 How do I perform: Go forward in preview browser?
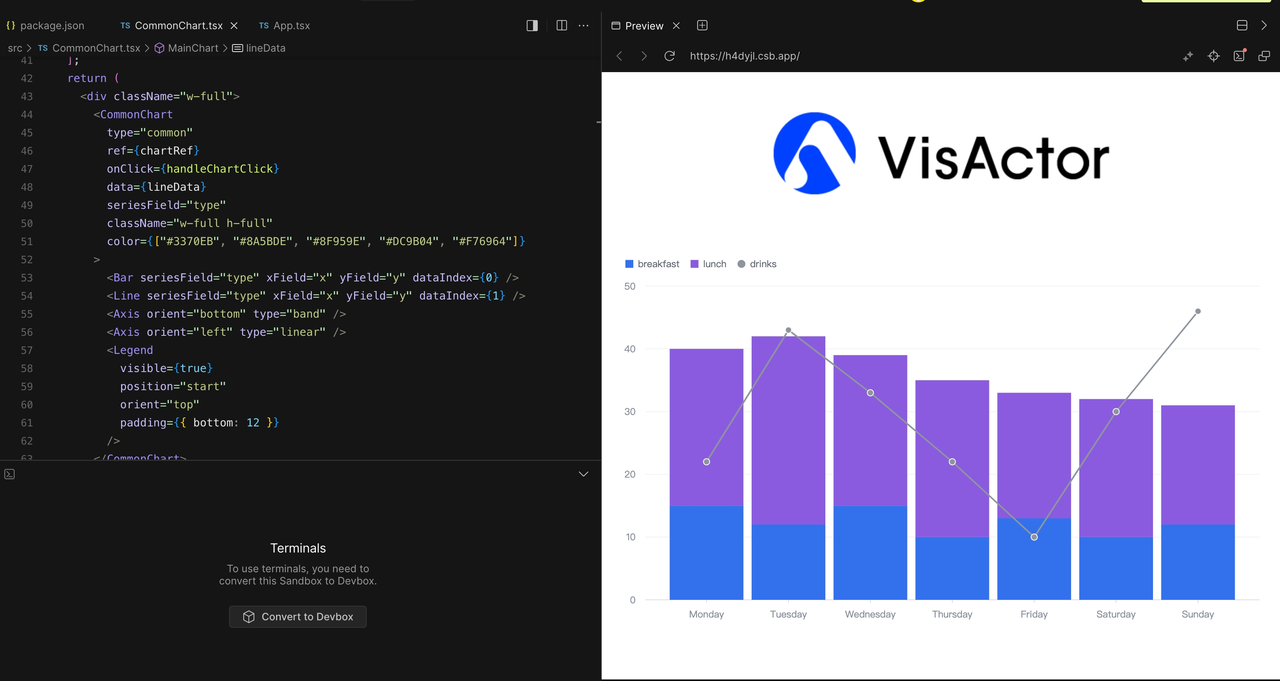(x=643, y=56)
